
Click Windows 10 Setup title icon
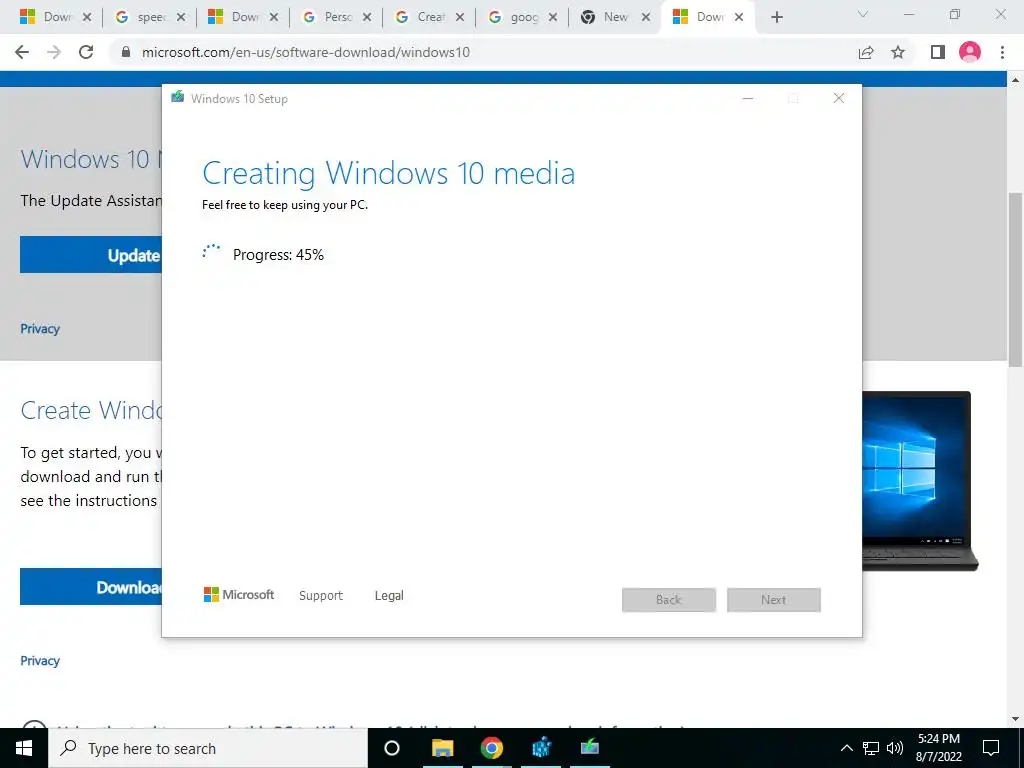point(177,97)
